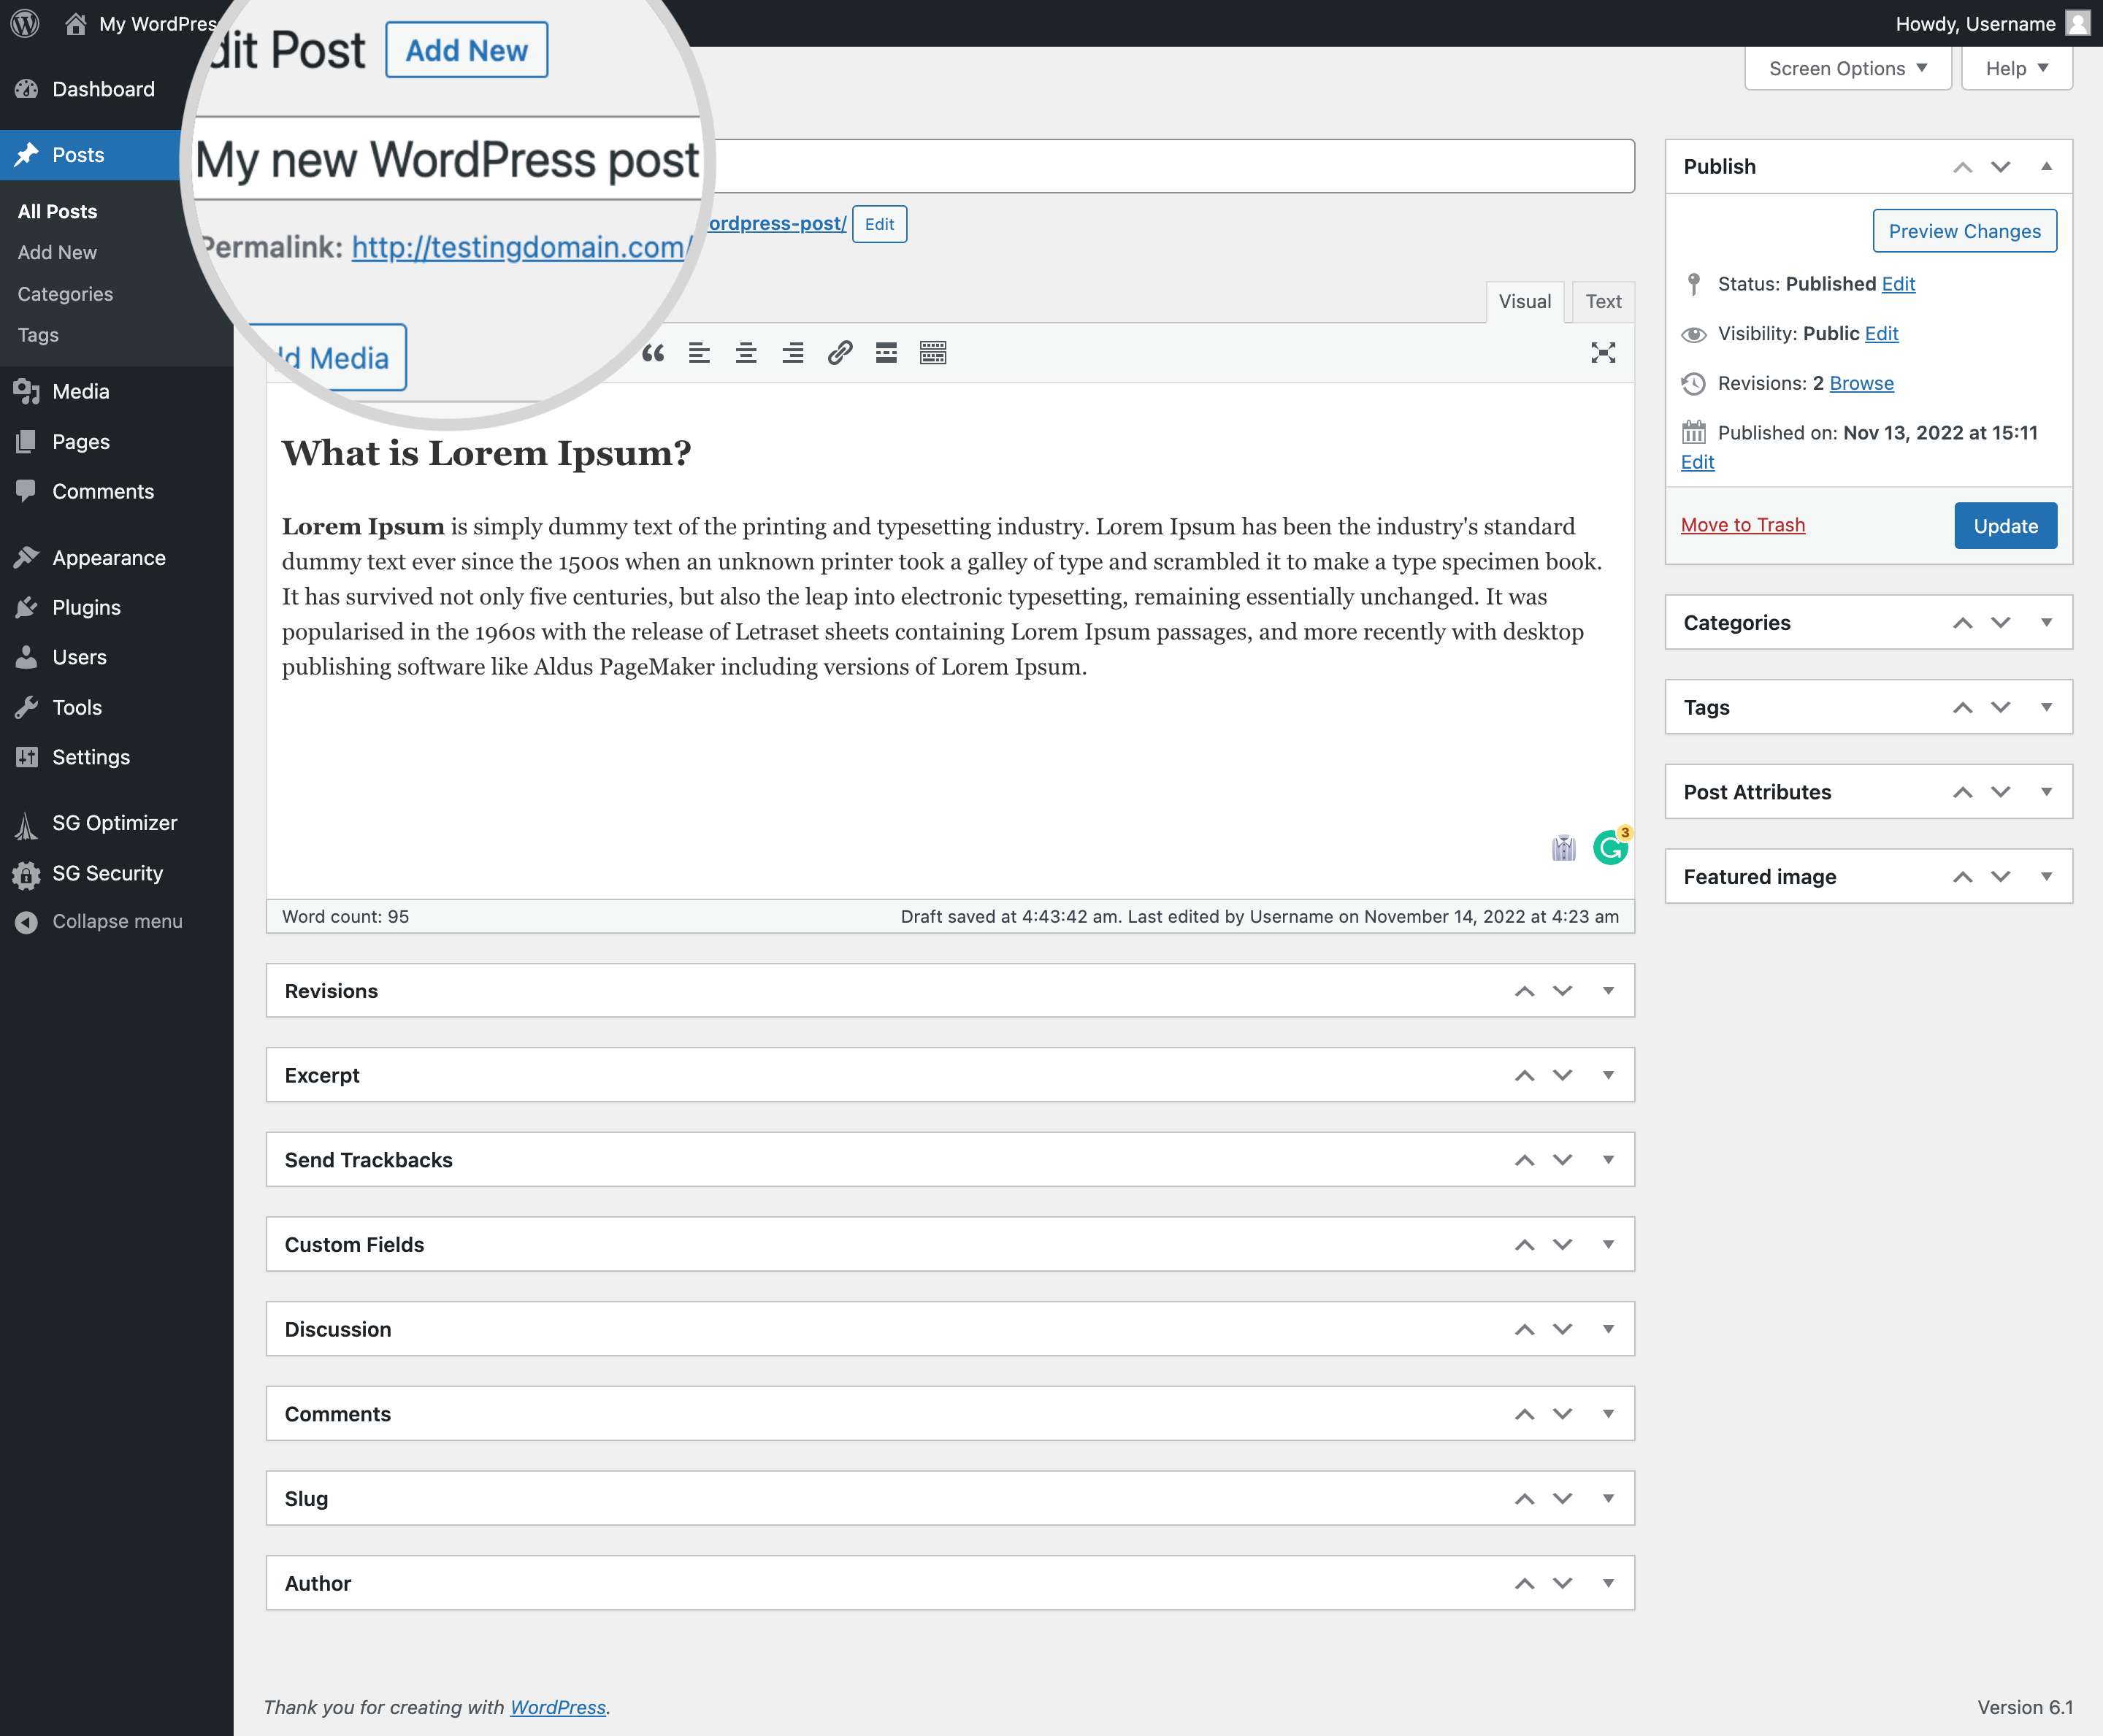Expand the Categories panel
This screenshot has width=2103, height=1736.
2046,622
